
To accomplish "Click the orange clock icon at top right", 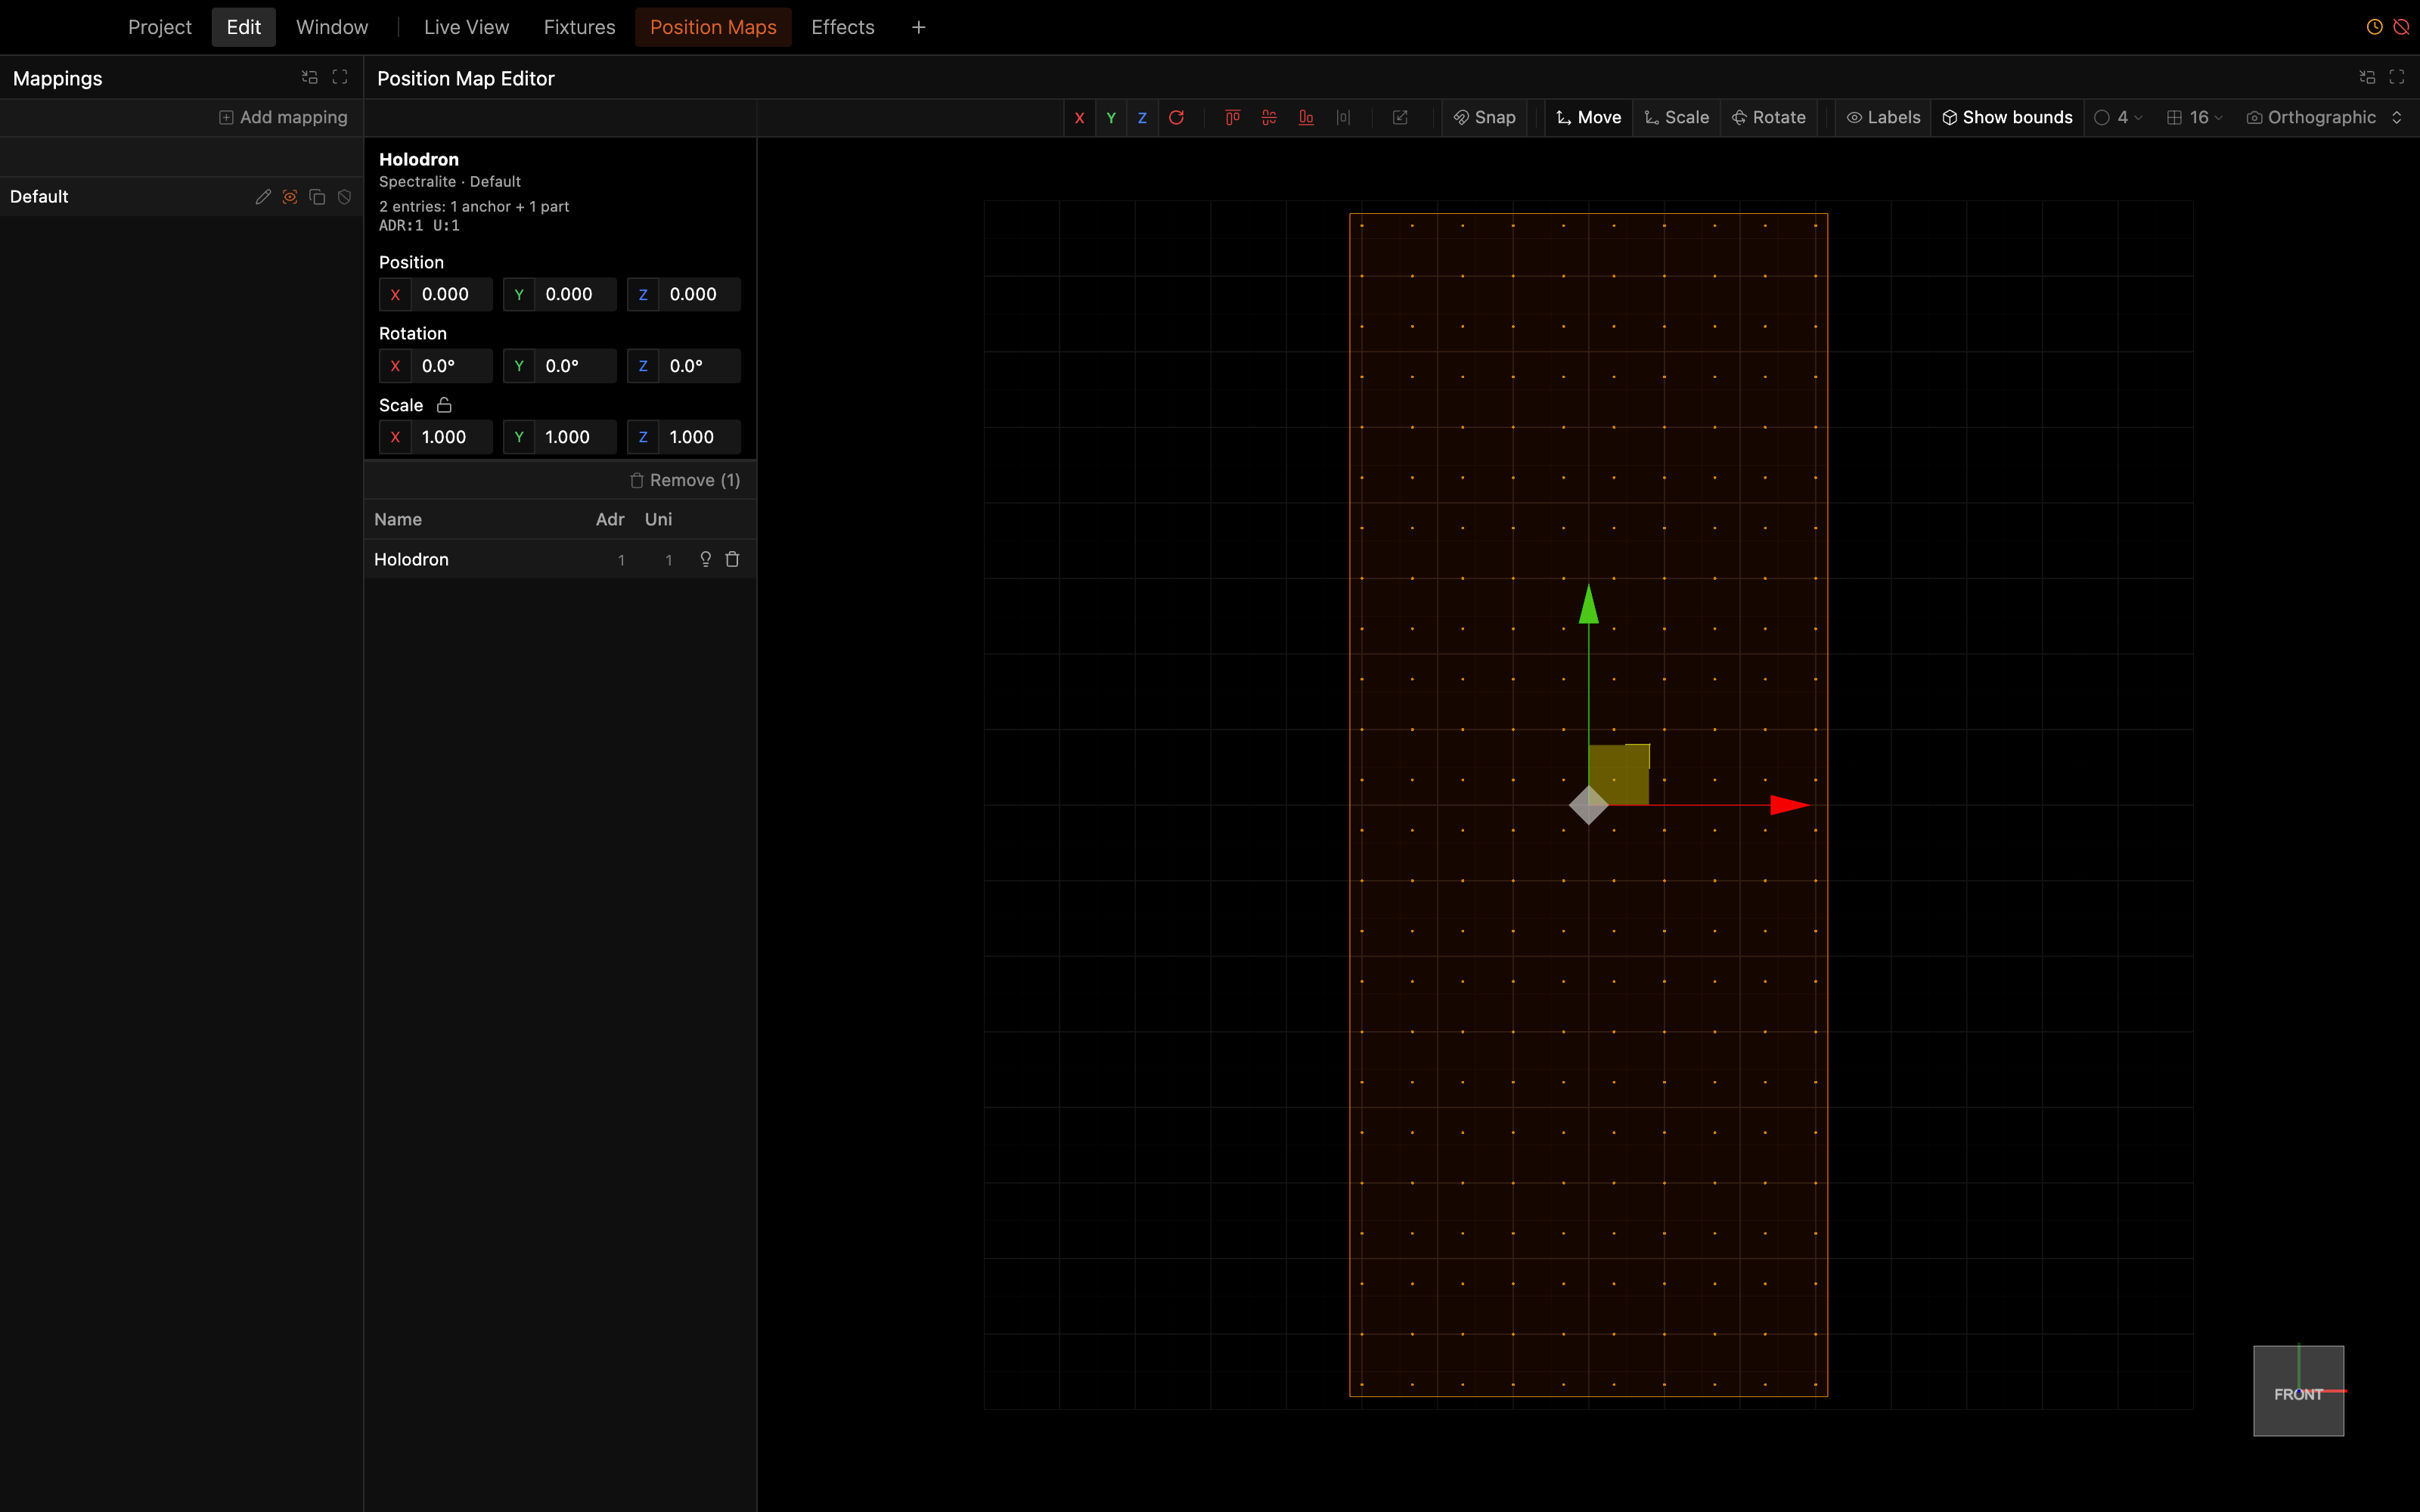I will [x=2374, y=27].
